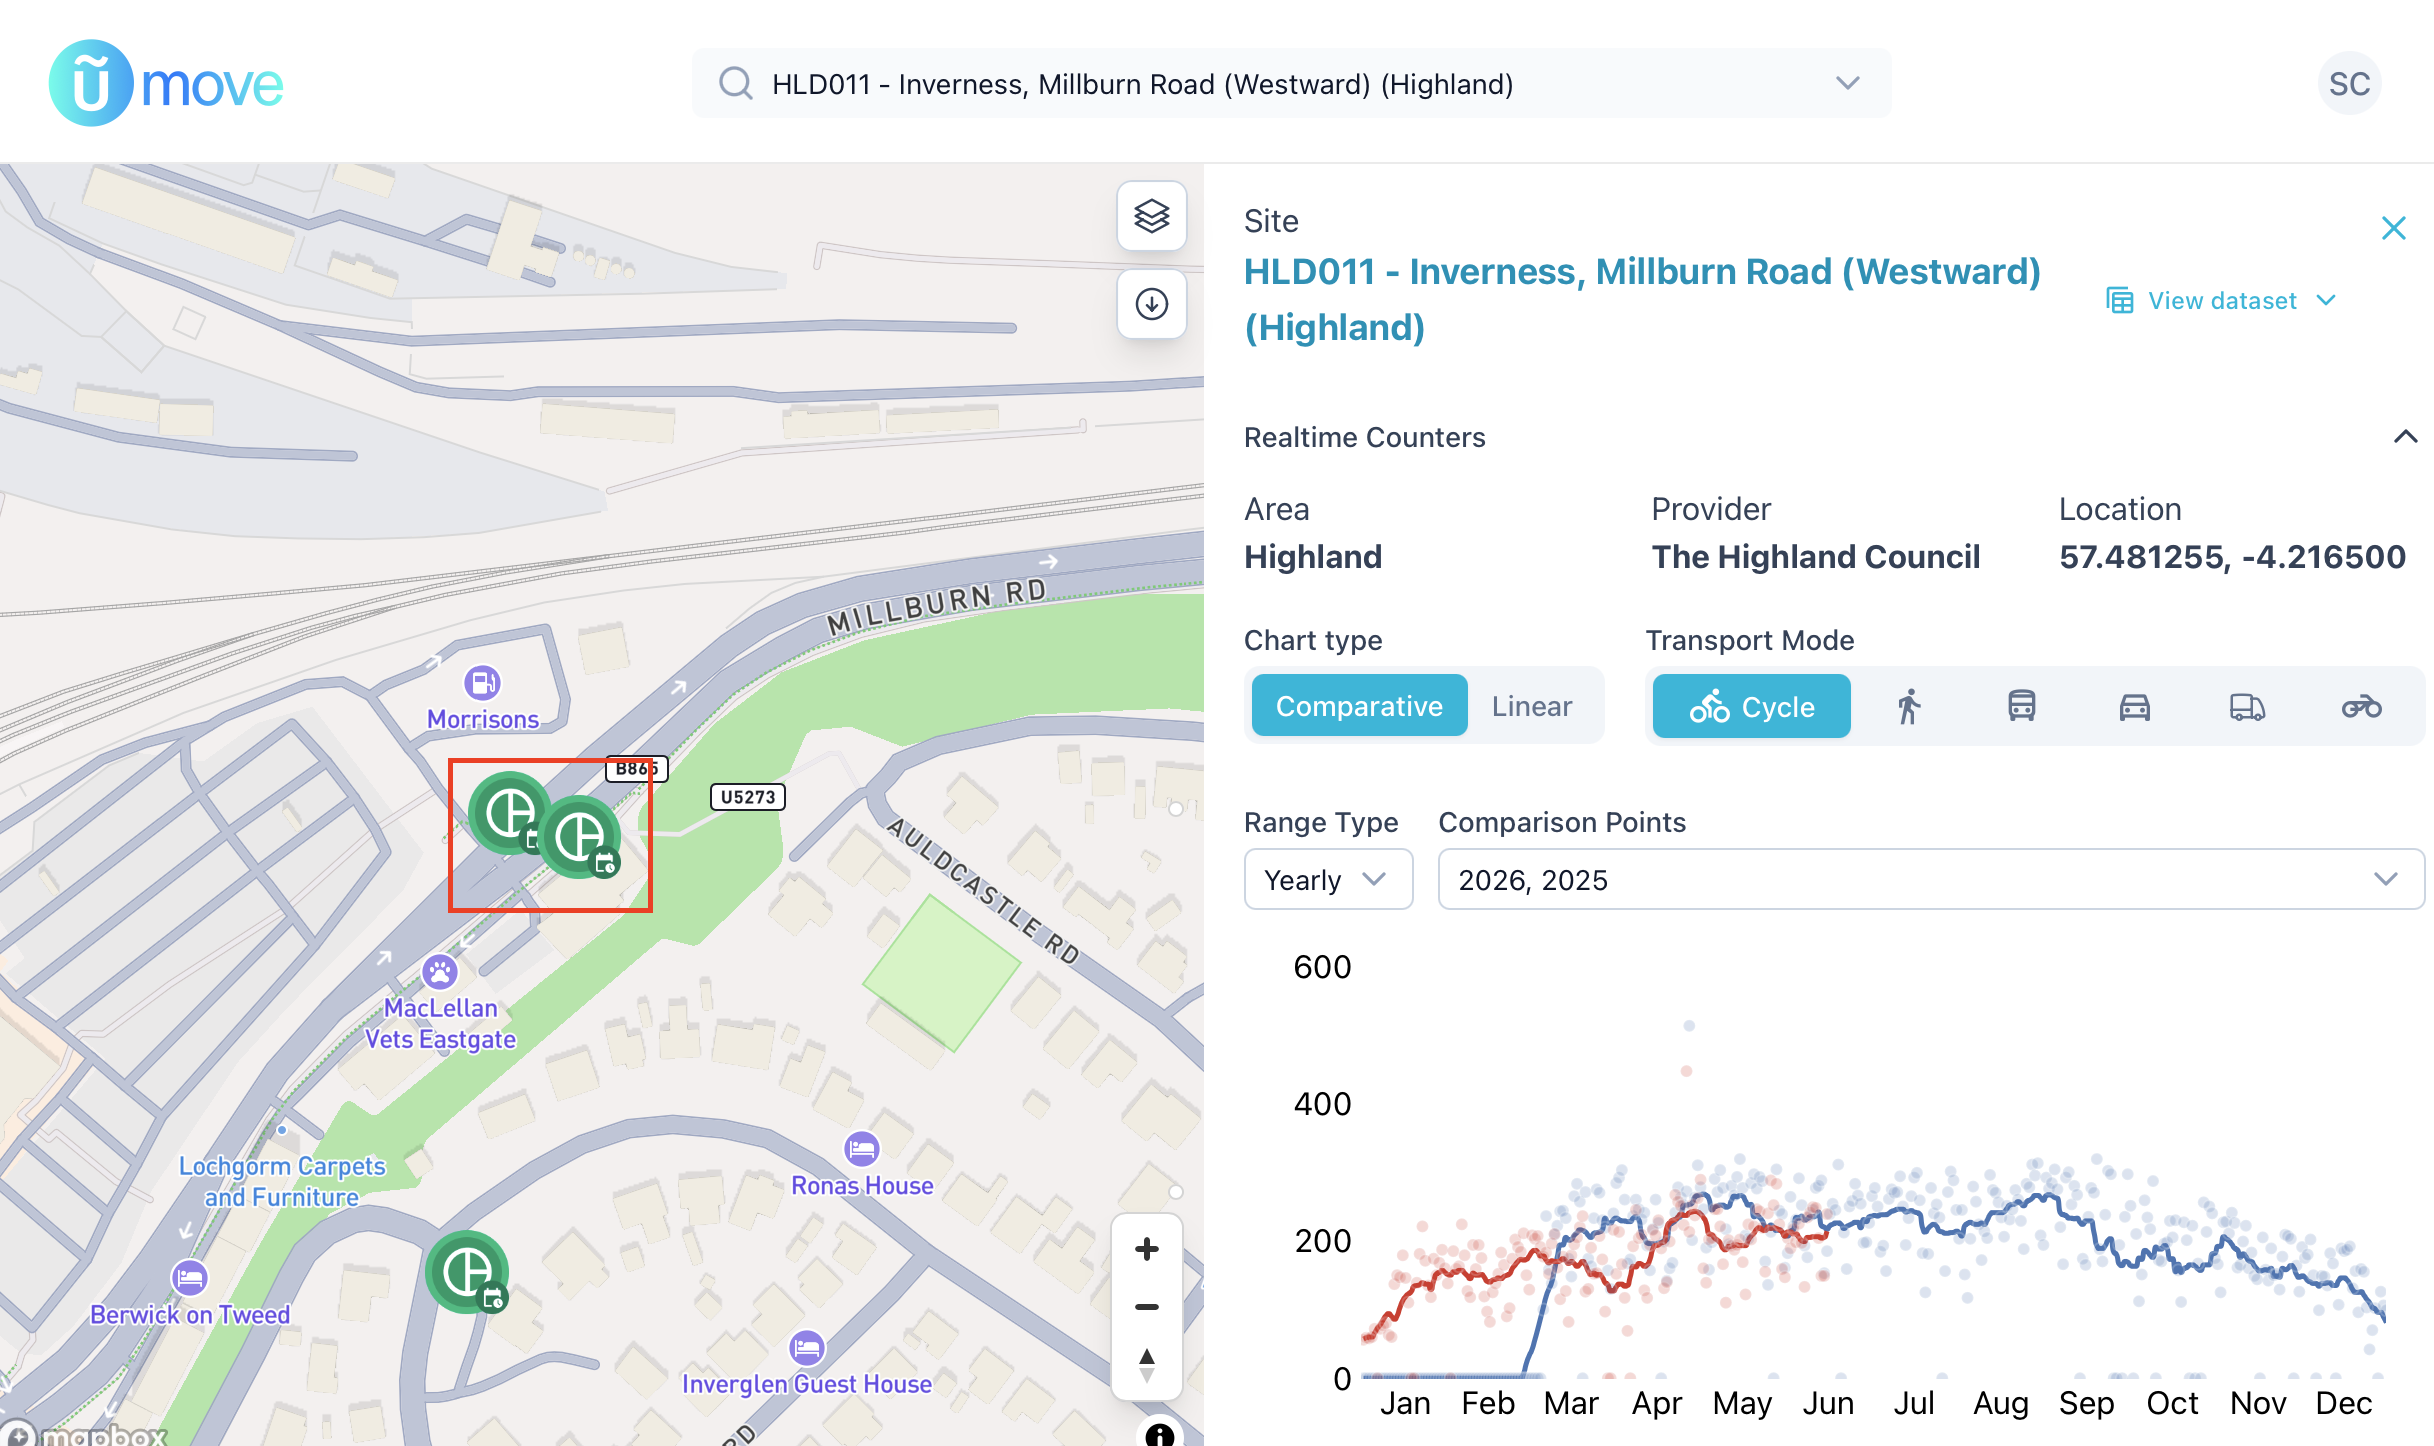Viewport: 2434px width, 1446px height.
Task: Click the Ronas House lodging icon
Action: 862,1150
